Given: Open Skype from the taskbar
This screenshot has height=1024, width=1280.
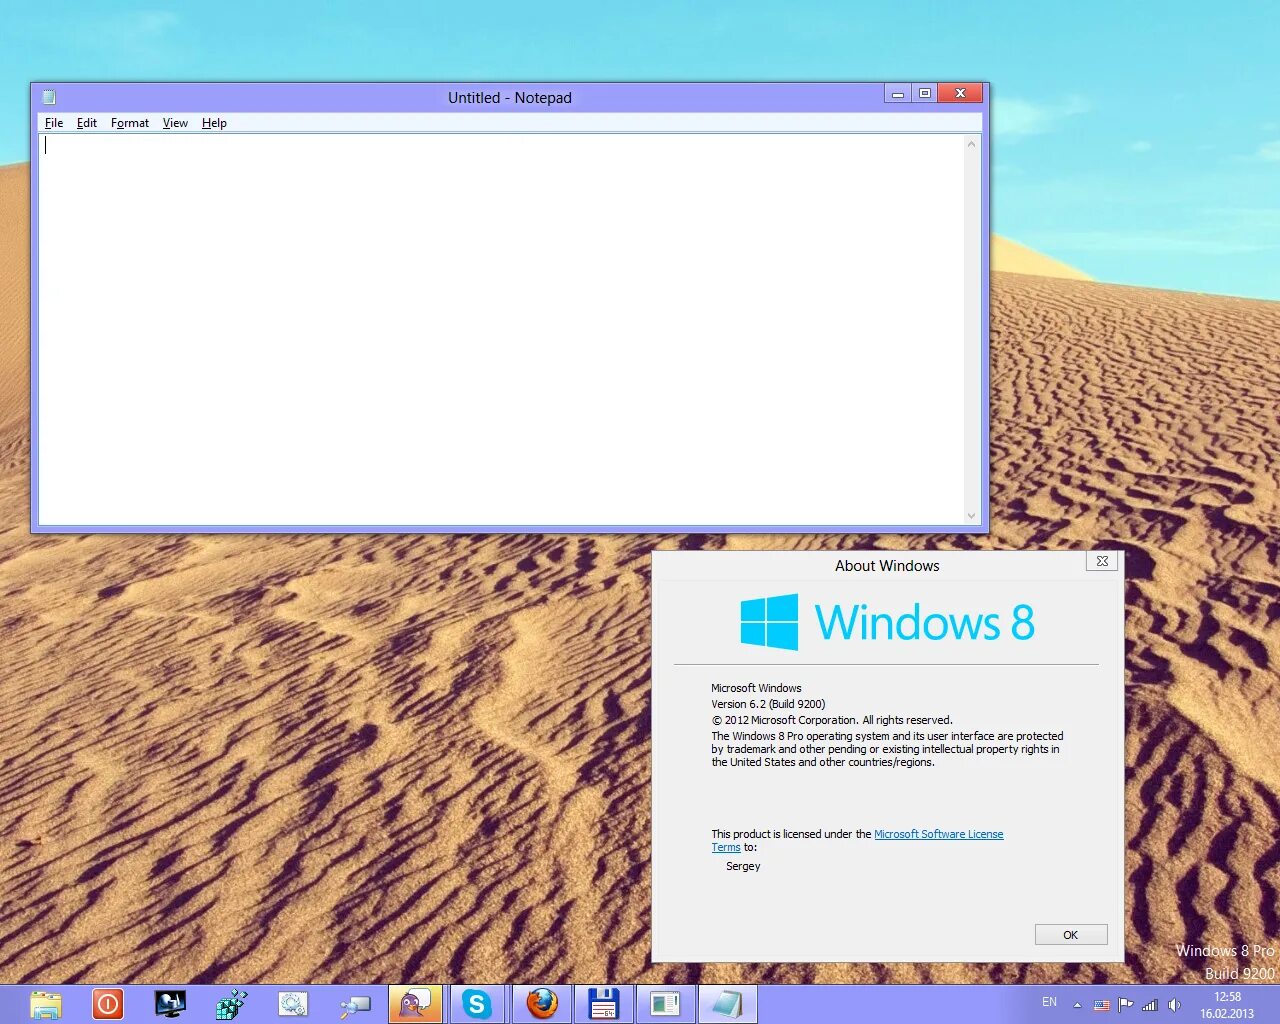Looking at the screenshot, I should click(x=477, y=1004).
